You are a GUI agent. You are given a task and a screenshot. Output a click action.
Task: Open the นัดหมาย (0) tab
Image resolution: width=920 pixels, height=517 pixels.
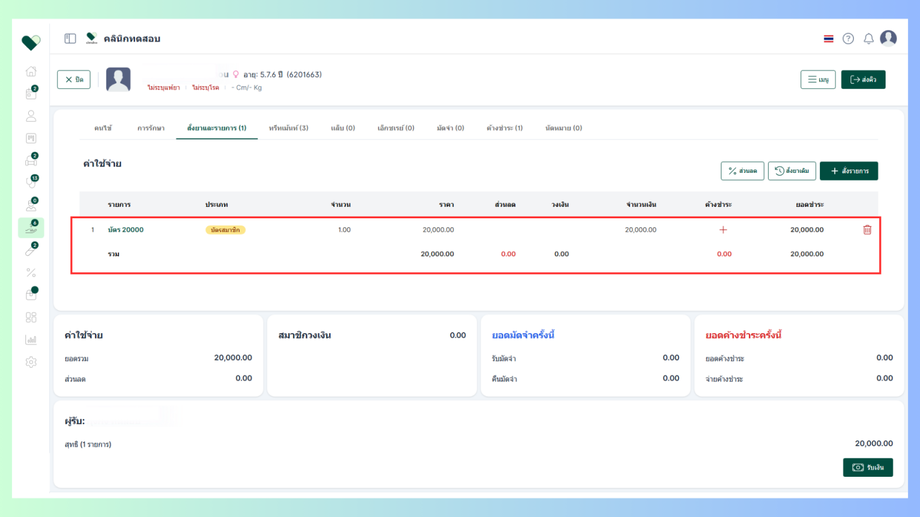pyautogui.click(x=563, y=128)
